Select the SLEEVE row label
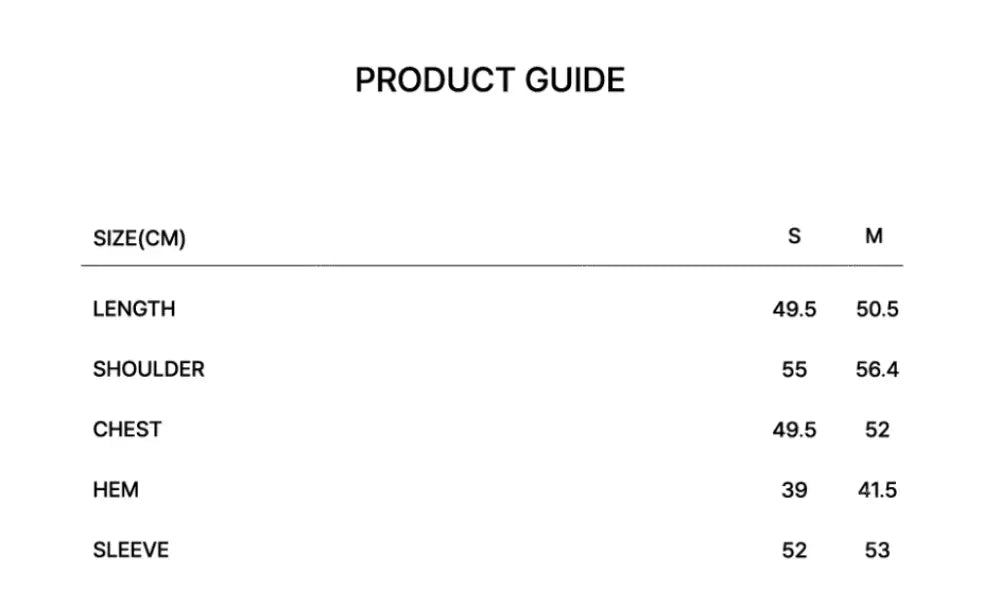Screen dimensions: 1000x607 click(x=131, y=550)
